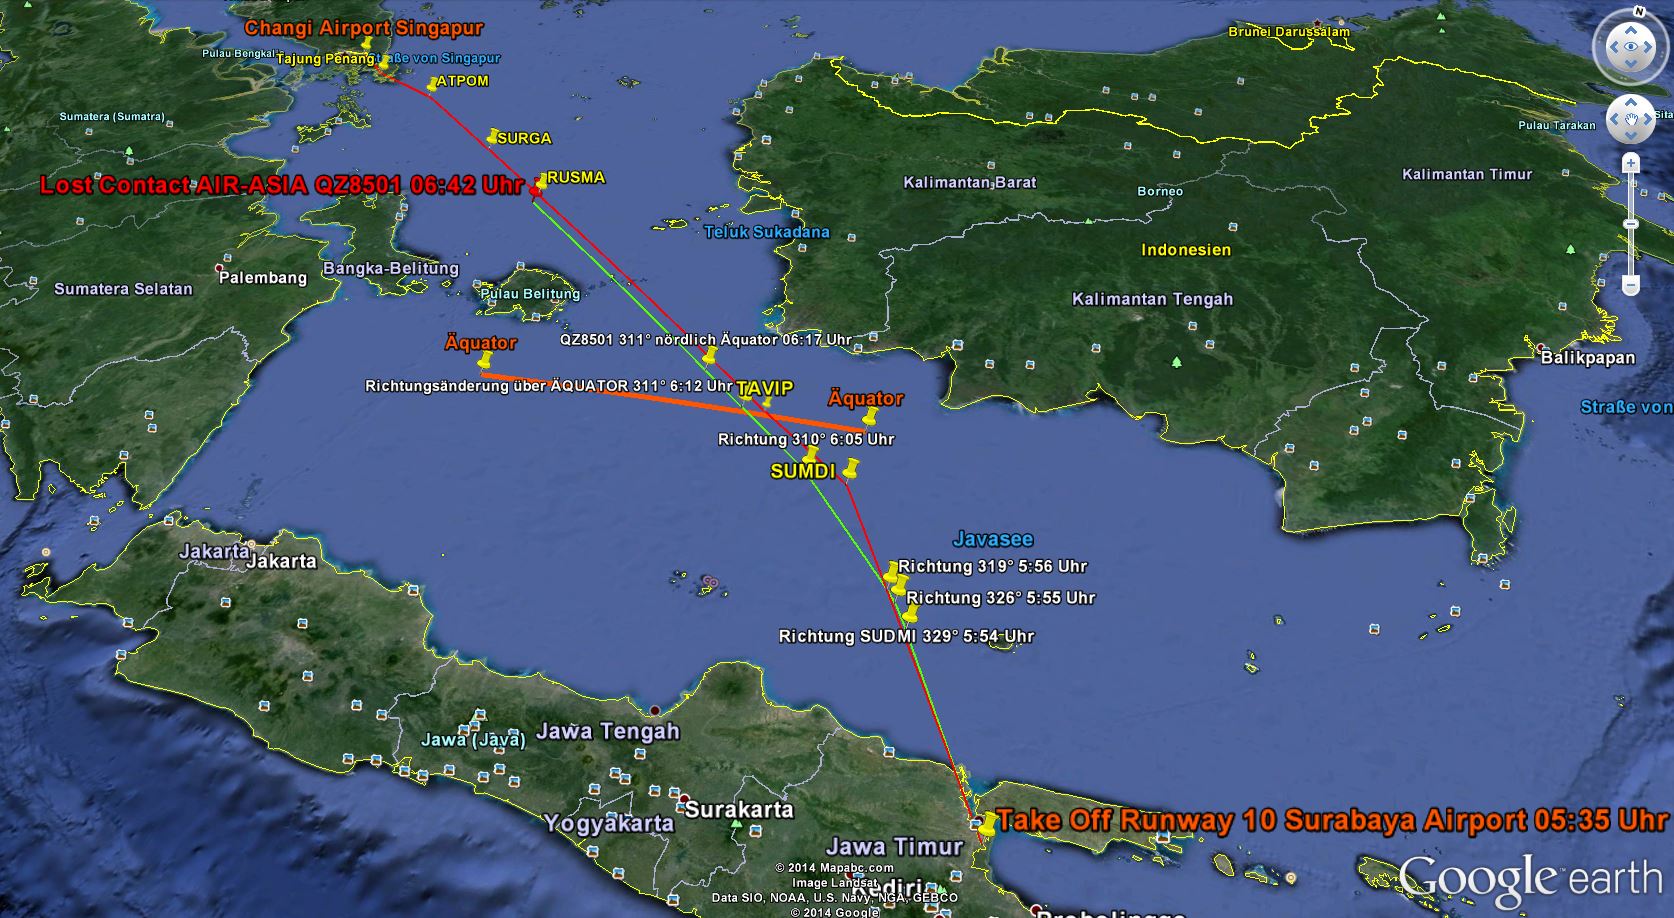Screen dimensions: 1674x918
Task: Click the Pulau Belitung island label
Action: pos(530,294)
